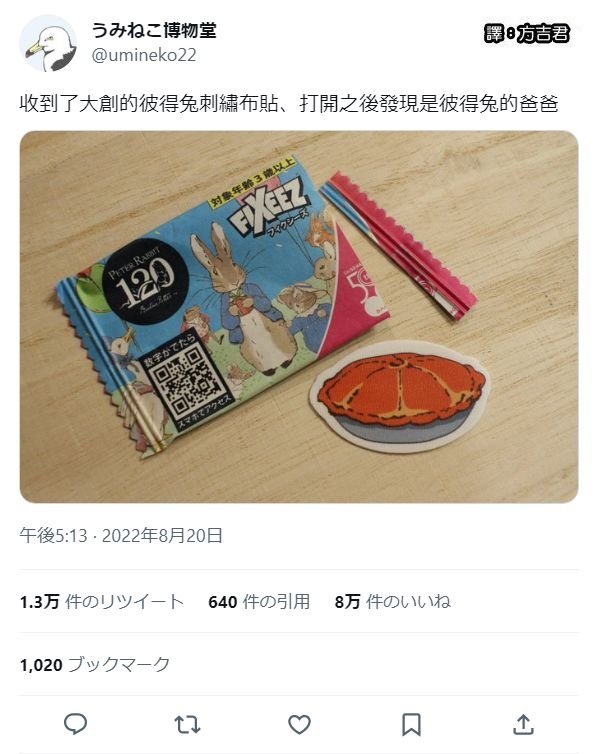Open the seagull profile avatar
This screenshot has height=754, width=598.
[x=48, y=43]
